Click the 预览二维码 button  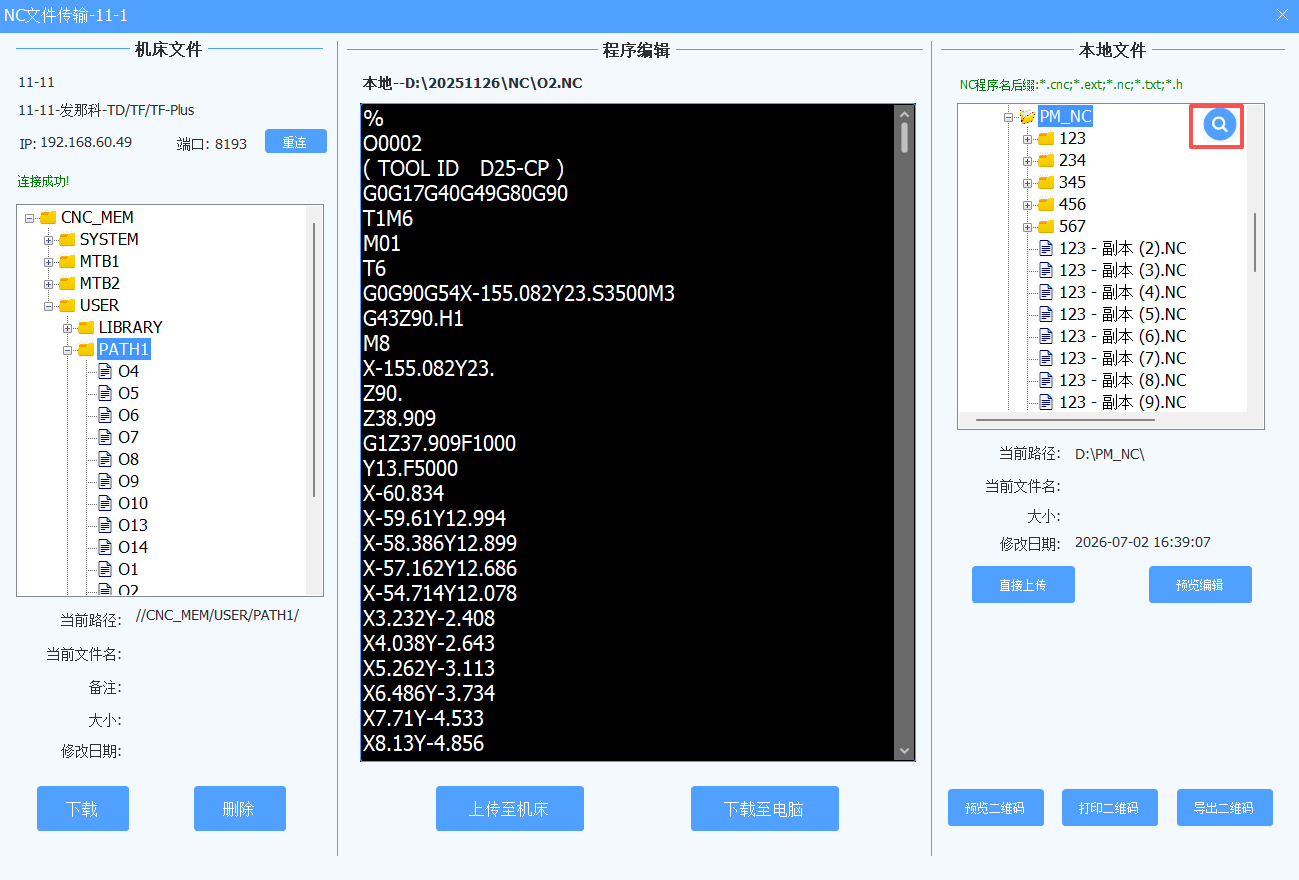click(x=995, y=807)
